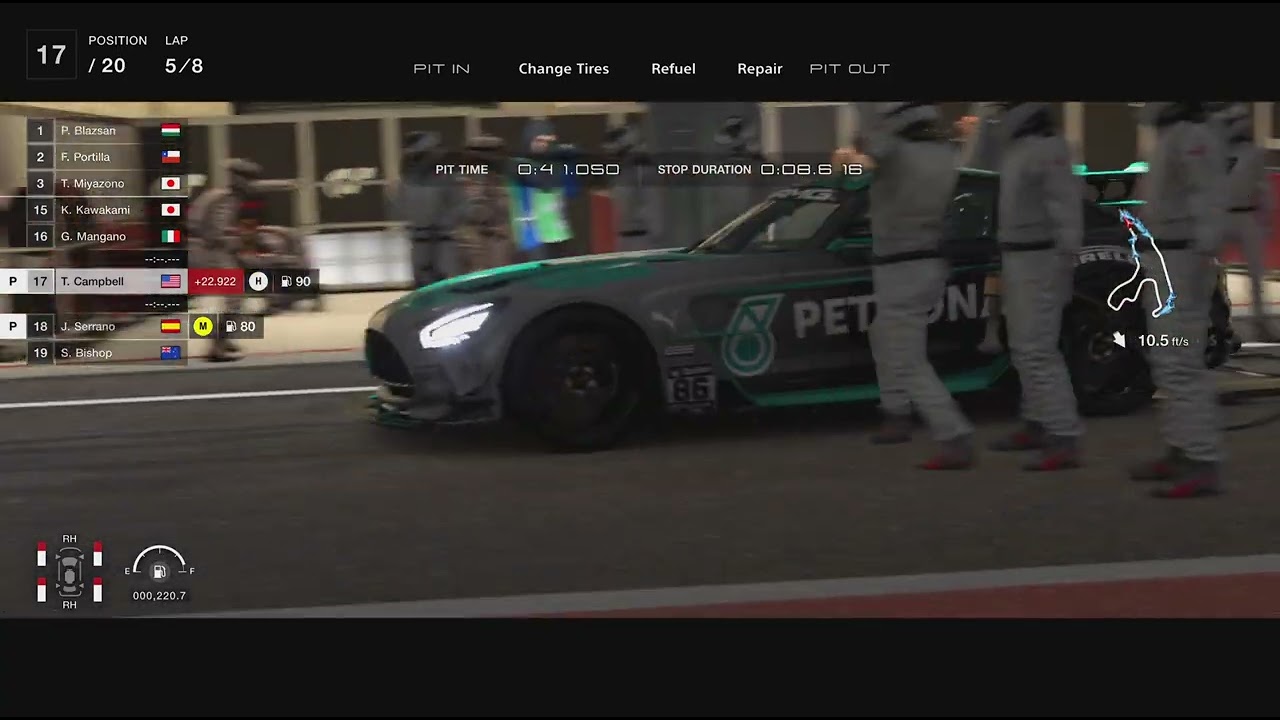Click the large position number 17 box
This screenshot has width=1280, height=720.
pyautogui.click(x=51, y=54)
